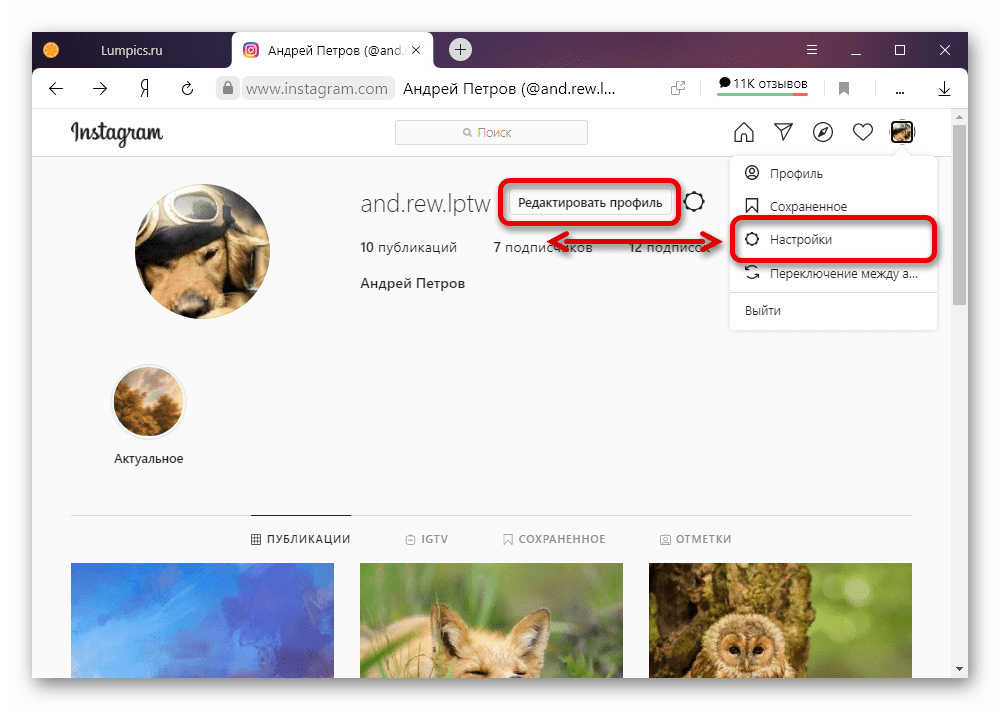Screen dimensions: 1000x710
Task: Switch to IGTV tab
Action: point(426,539)
